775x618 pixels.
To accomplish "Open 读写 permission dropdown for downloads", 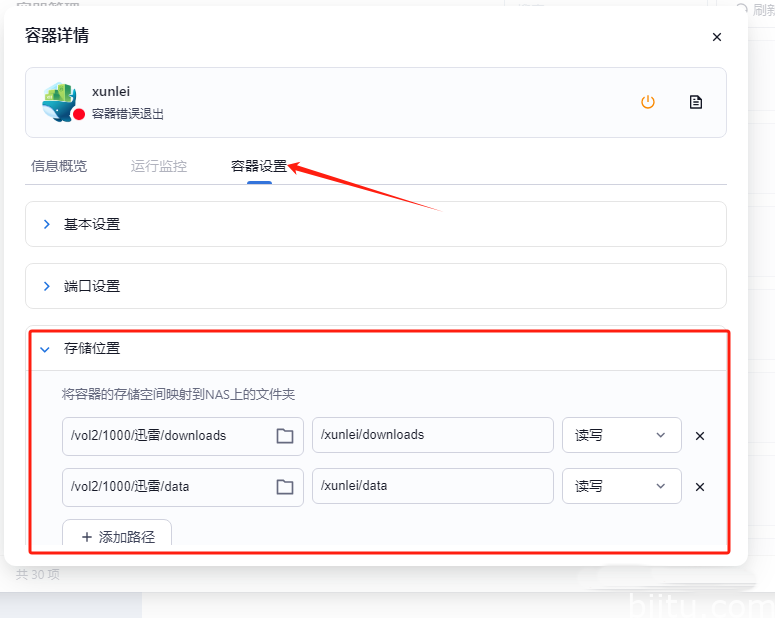I will [x=621, y=436].
